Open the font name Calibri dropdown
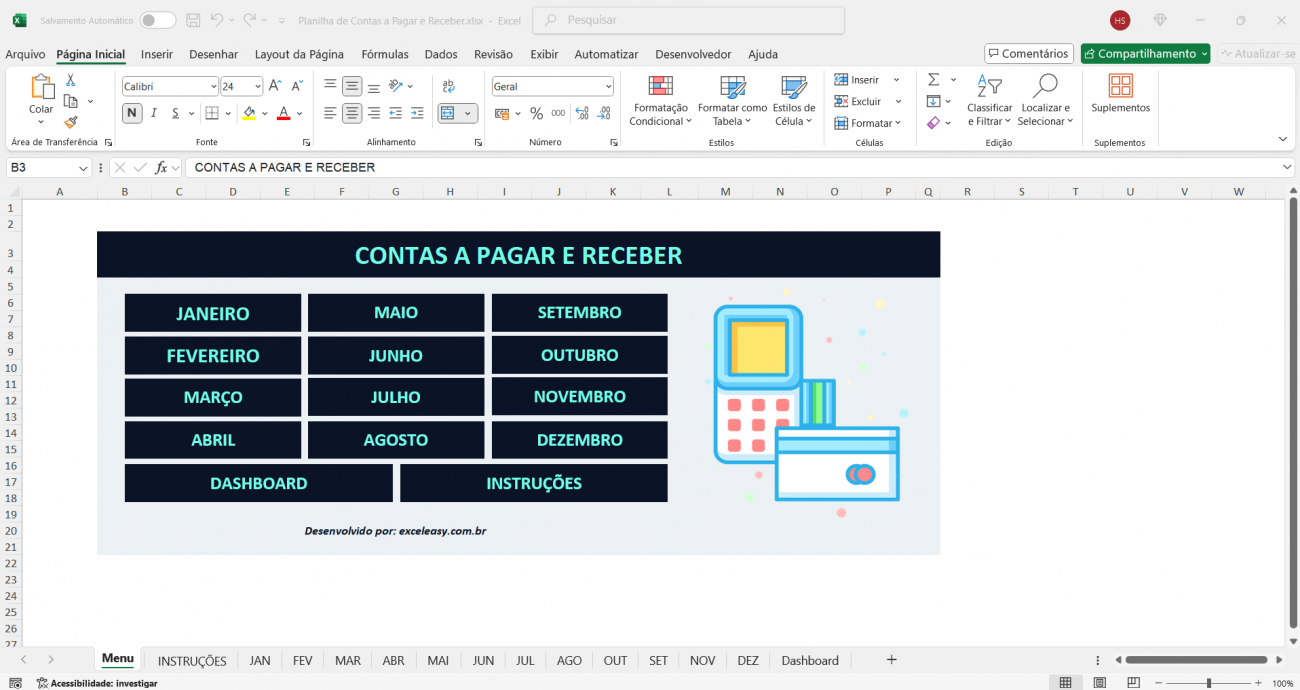This screenshot has height=690, width=1300. 213,87
